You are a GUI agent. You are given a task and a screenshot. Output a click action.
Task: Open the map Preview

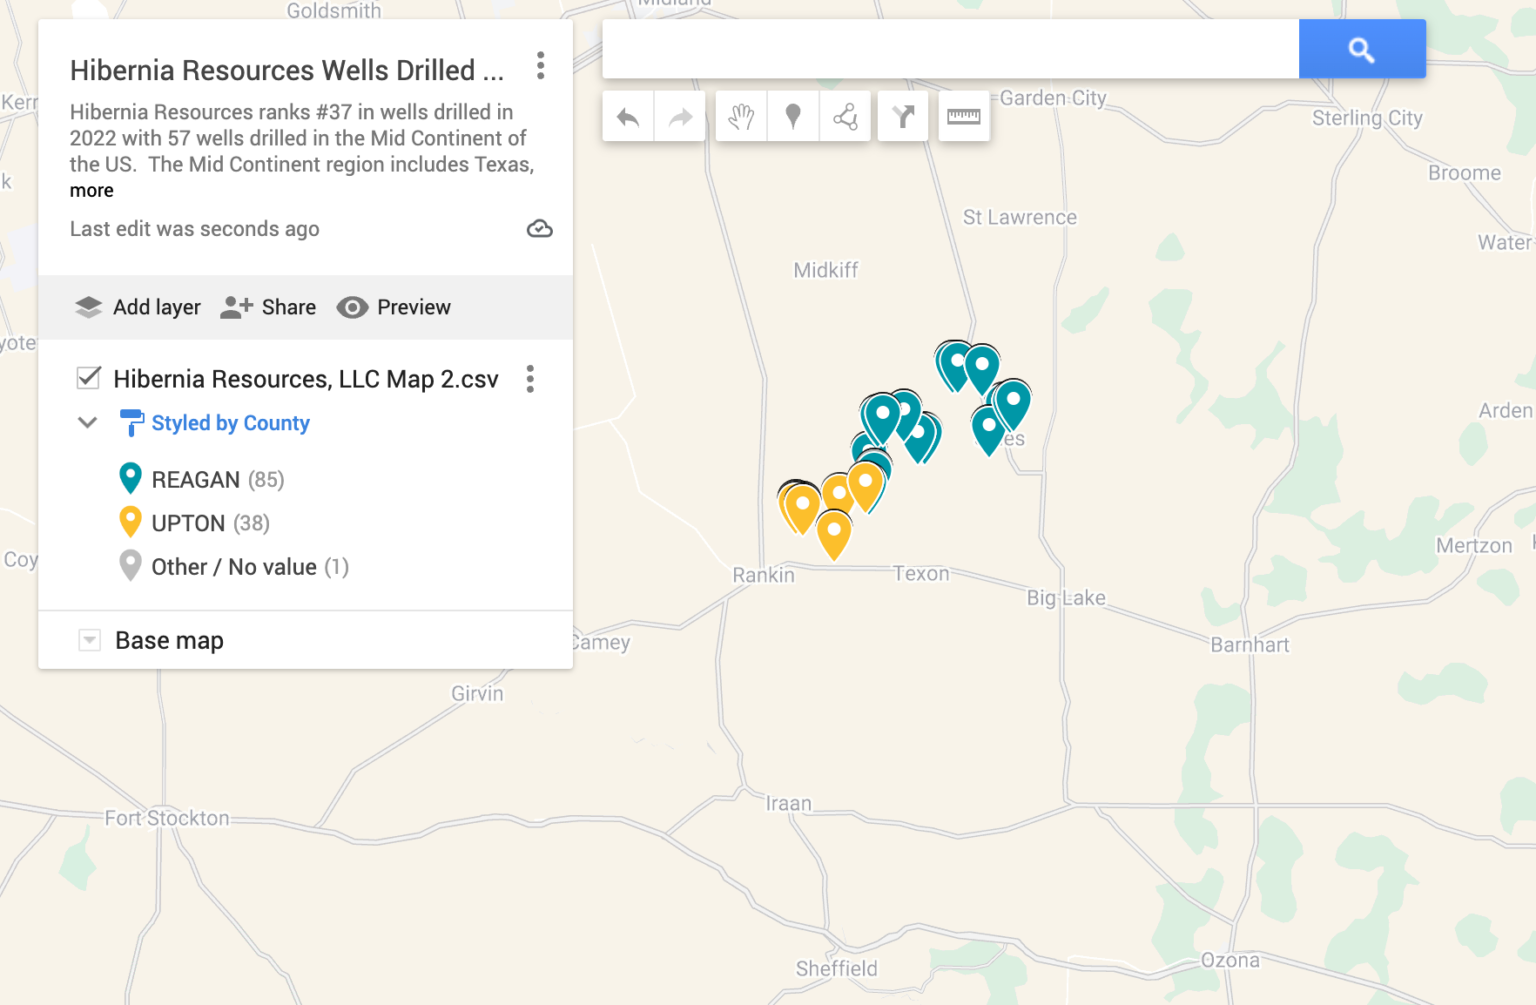pyautogui.click(x=394, y=307)
